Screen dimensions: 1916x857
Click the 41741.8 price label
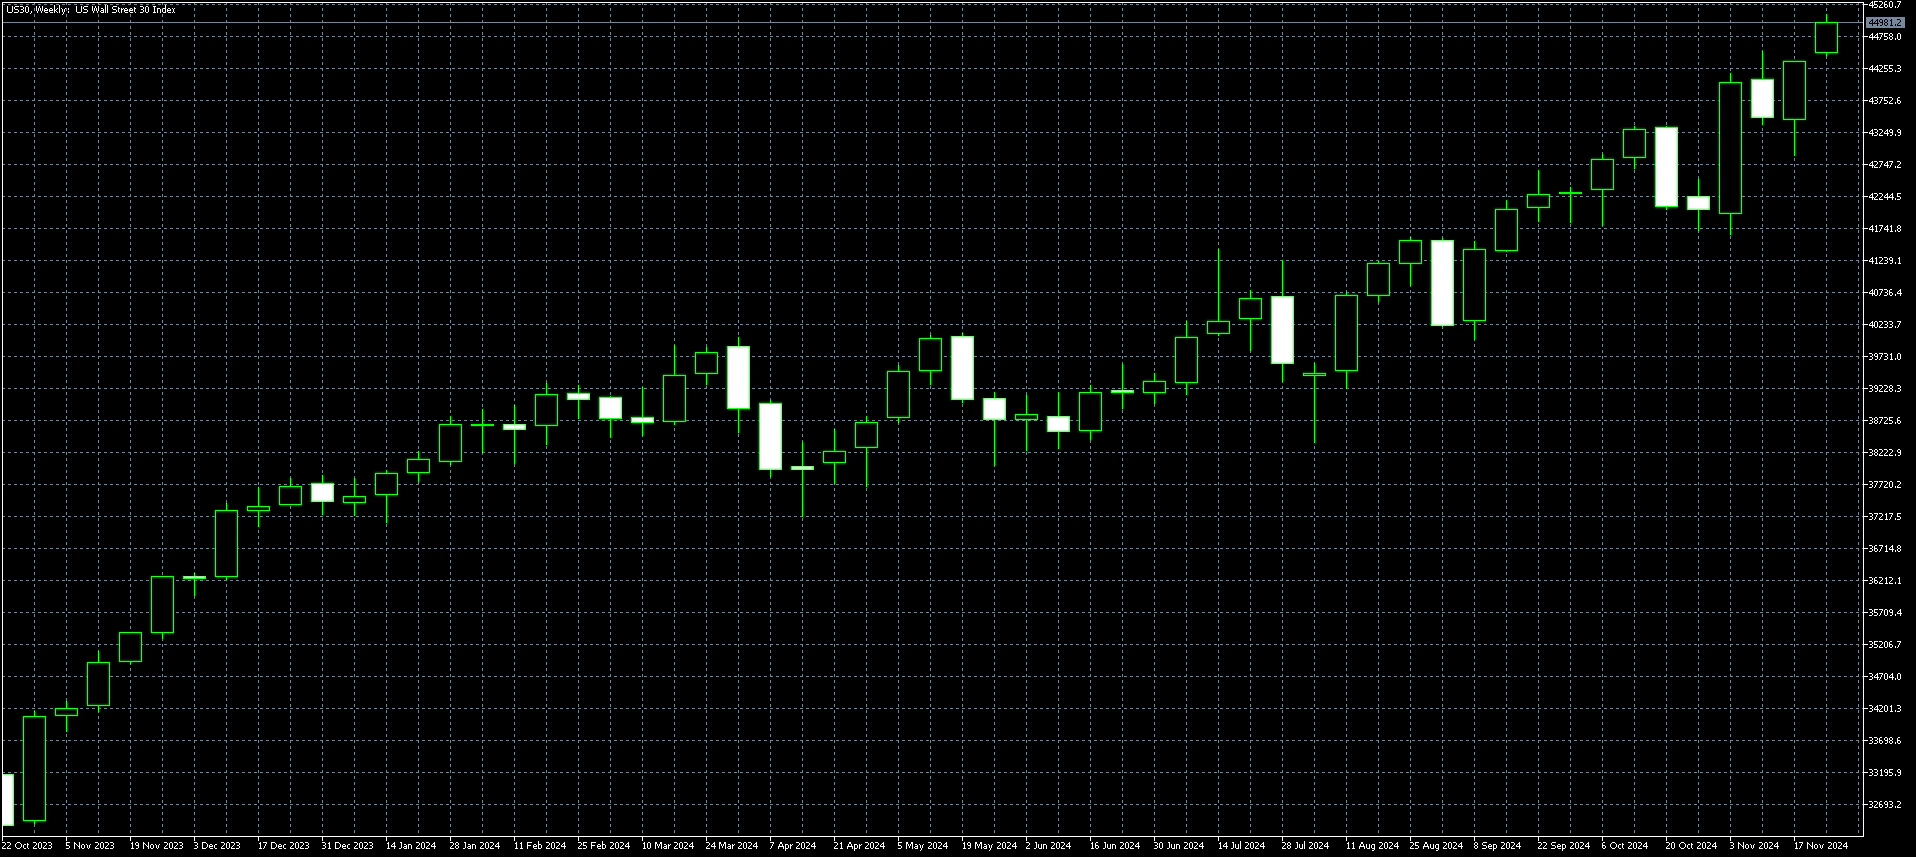coord(1885,229)
